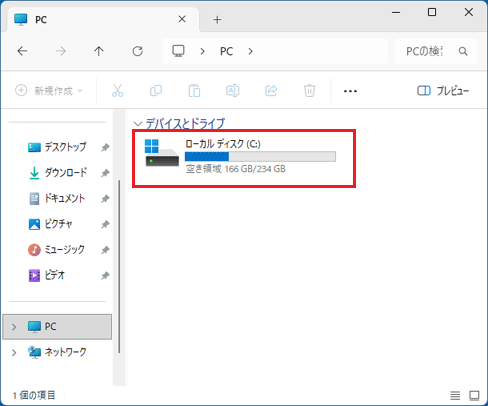Viewport: 488px width, 406px height.
Task: Collapse the デバイスとドライブ group
Action: coord(137,124)
